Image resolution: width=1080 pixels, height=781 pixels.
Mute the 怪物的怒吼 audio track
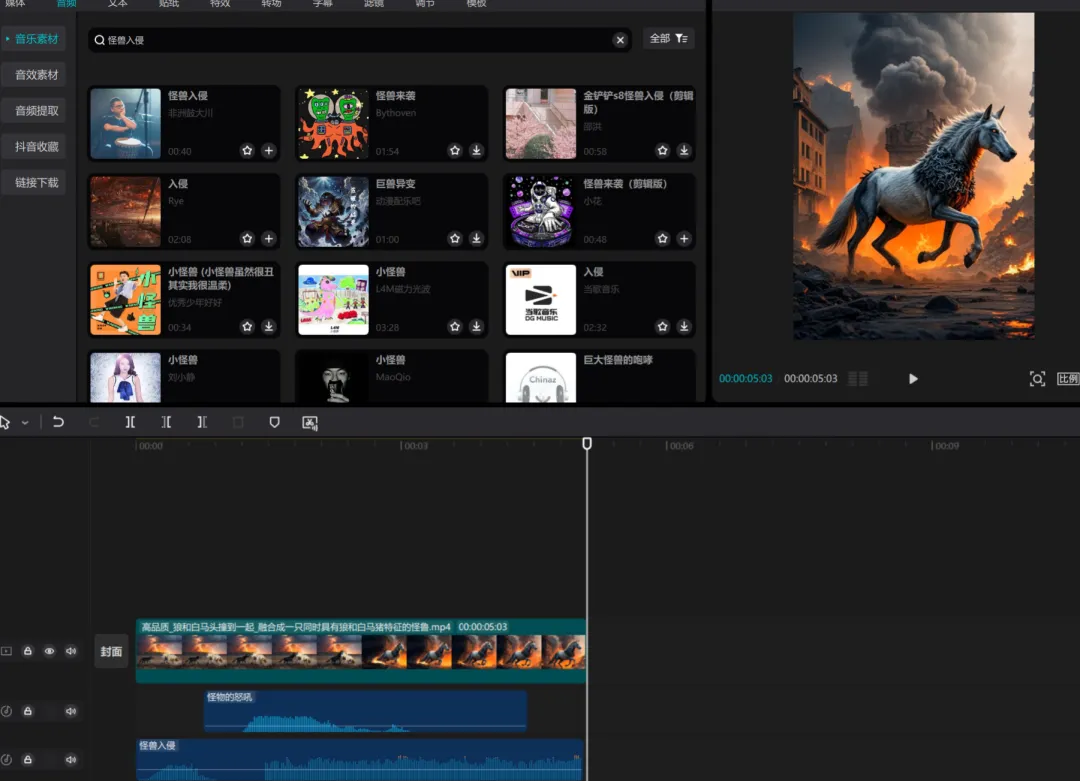71,711
